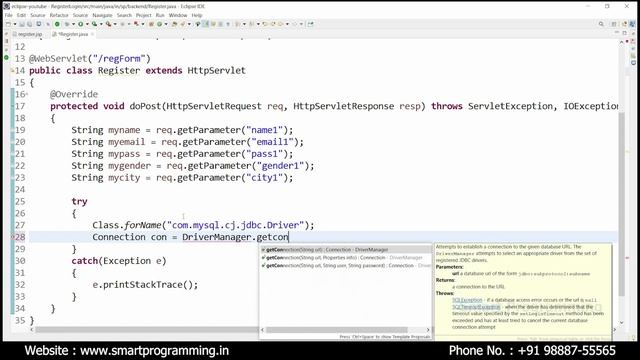Click the External Tools run icon

tap(108, 24)
